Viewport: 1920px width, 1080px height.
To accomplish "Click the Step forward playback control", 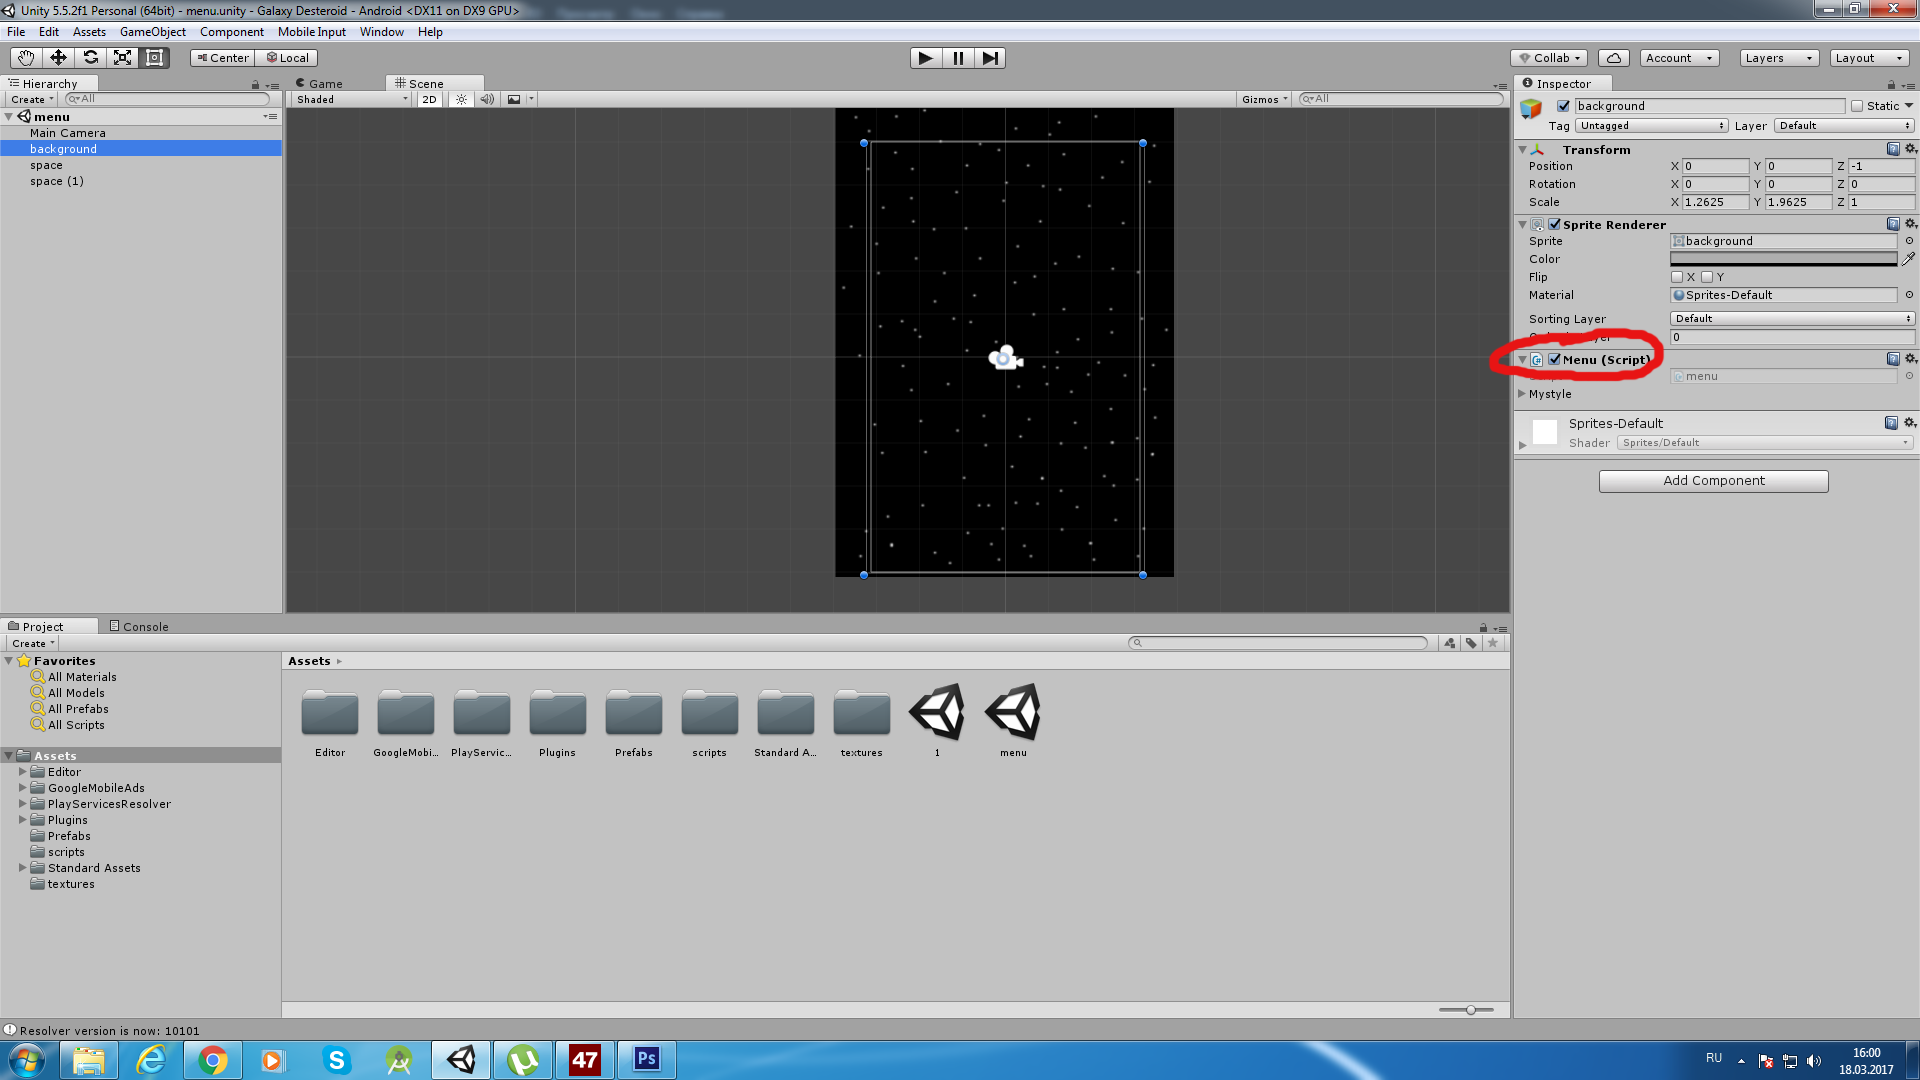I will (x=990, y=57).
